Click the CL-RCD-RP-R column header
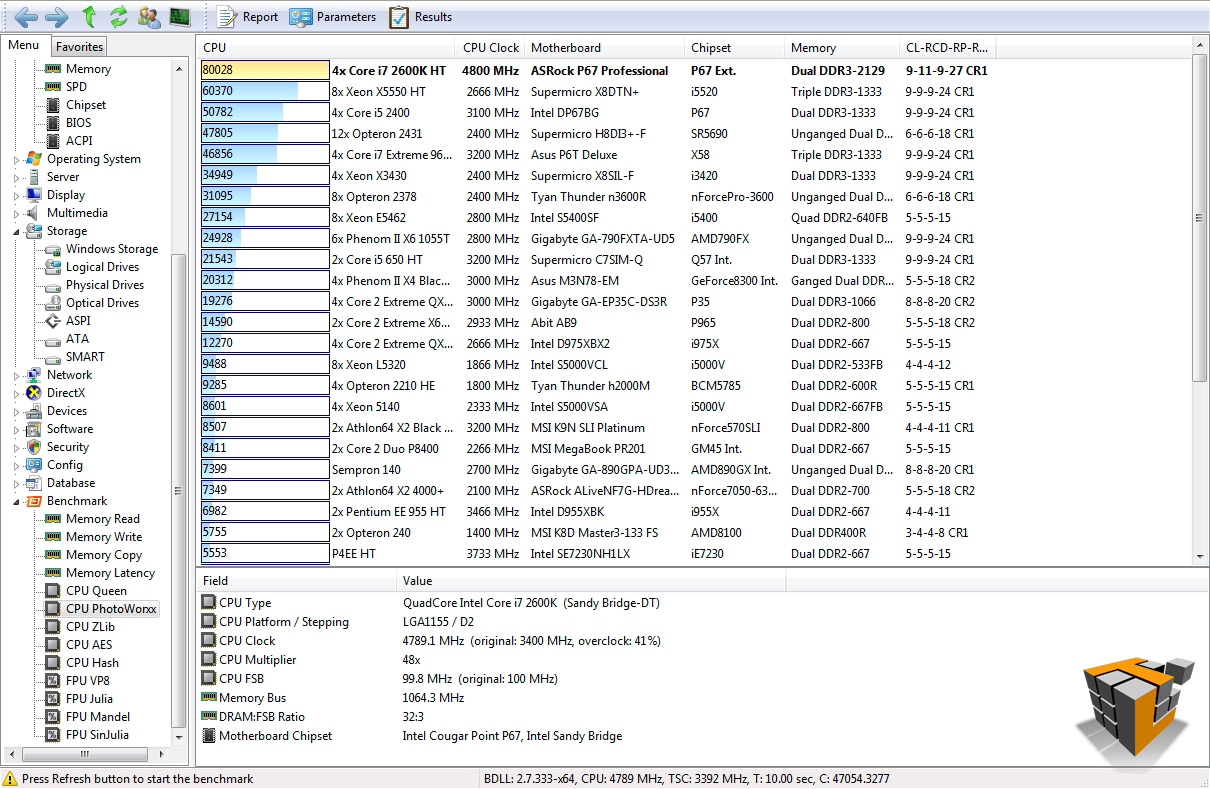The image size is (1210, 789). pyautogui.click(x=948, y=47)
